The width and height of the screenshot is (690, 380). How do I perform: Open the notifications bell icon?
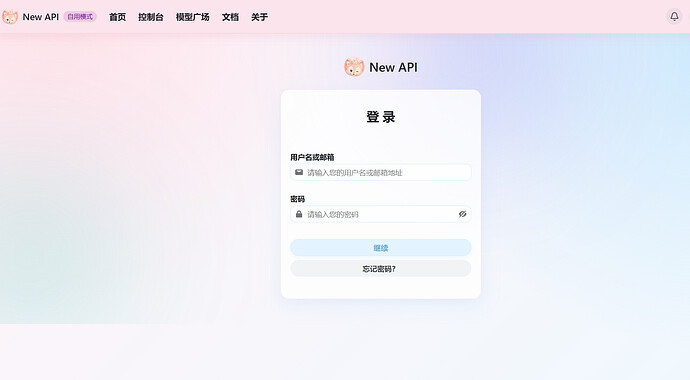674,17
